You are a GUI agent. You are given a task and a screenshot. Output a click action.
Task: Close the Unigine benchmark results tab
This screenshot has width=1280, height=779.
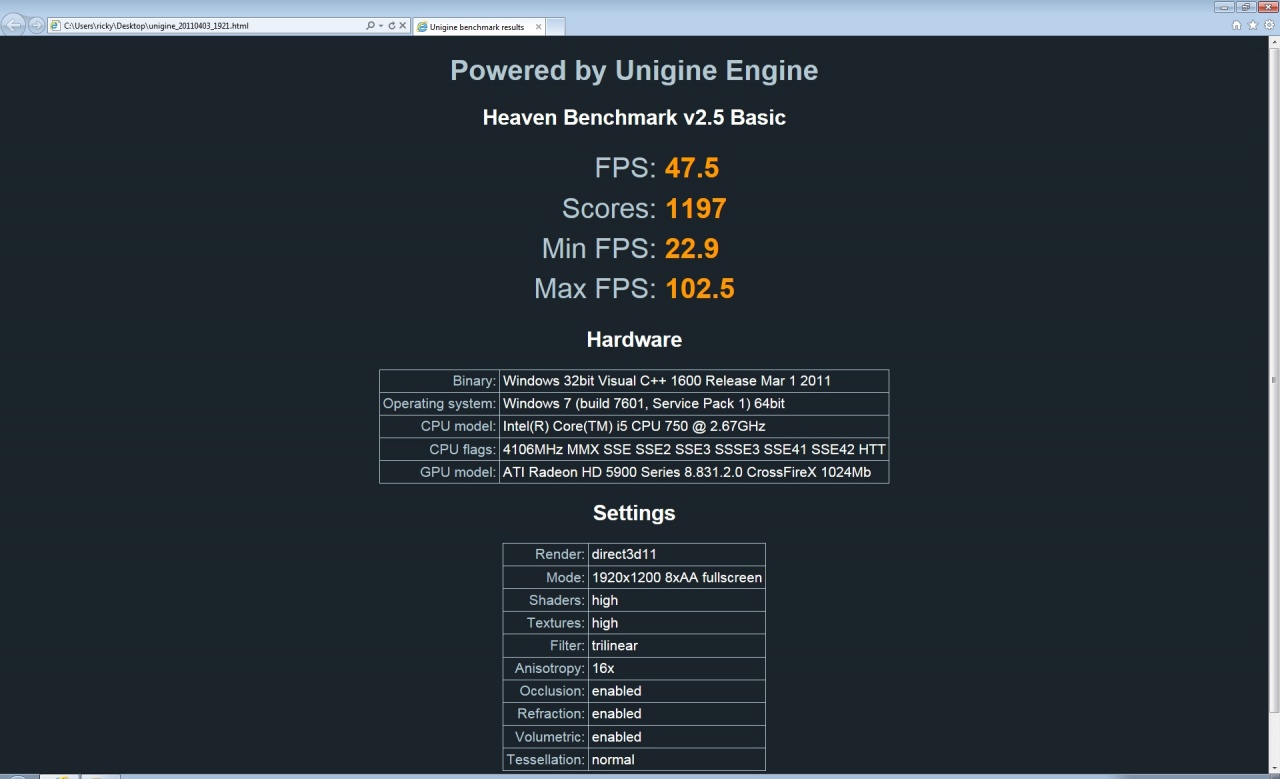click(x=536, y=27)
